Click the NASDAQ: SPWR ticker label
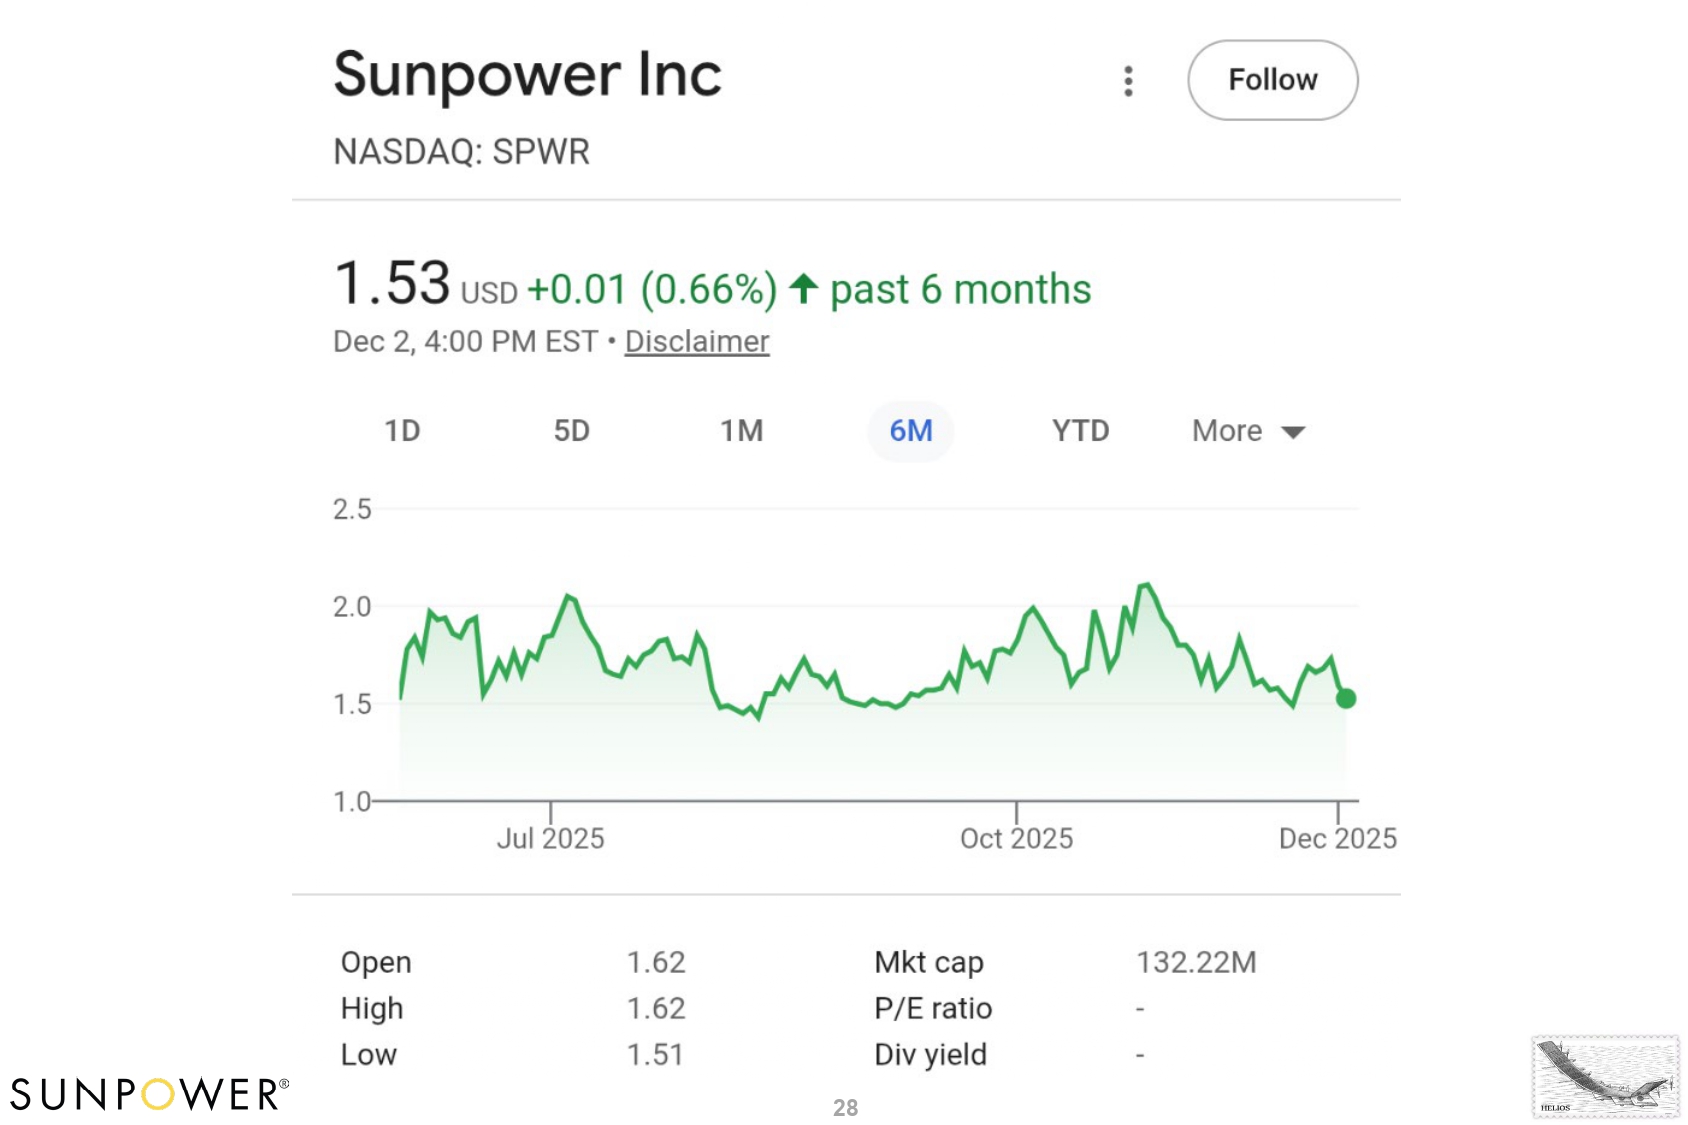The width and height of the screenshot is (1688, 1125). pos(461,152)
